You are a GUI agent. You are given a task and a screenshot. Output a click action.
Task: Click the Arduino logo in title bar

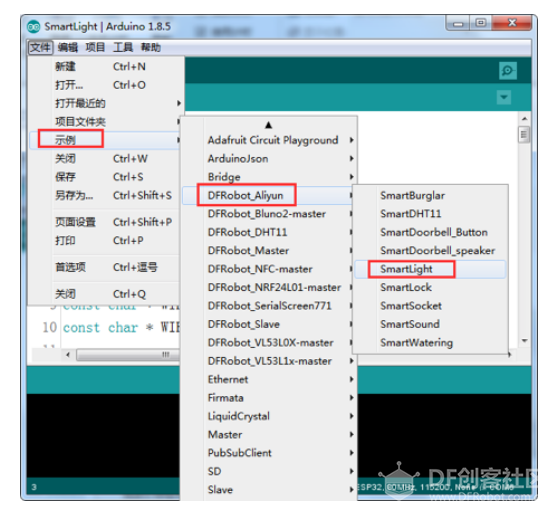tap(34, 27)
